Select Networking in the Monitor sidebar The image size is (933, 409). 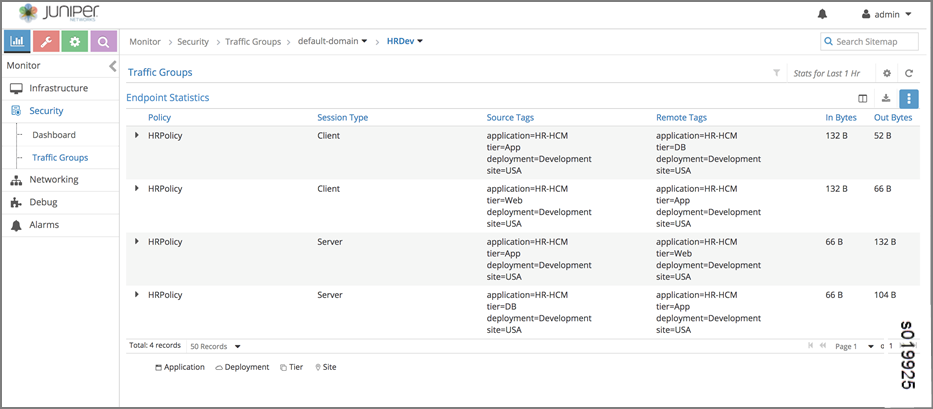point(54,180)
